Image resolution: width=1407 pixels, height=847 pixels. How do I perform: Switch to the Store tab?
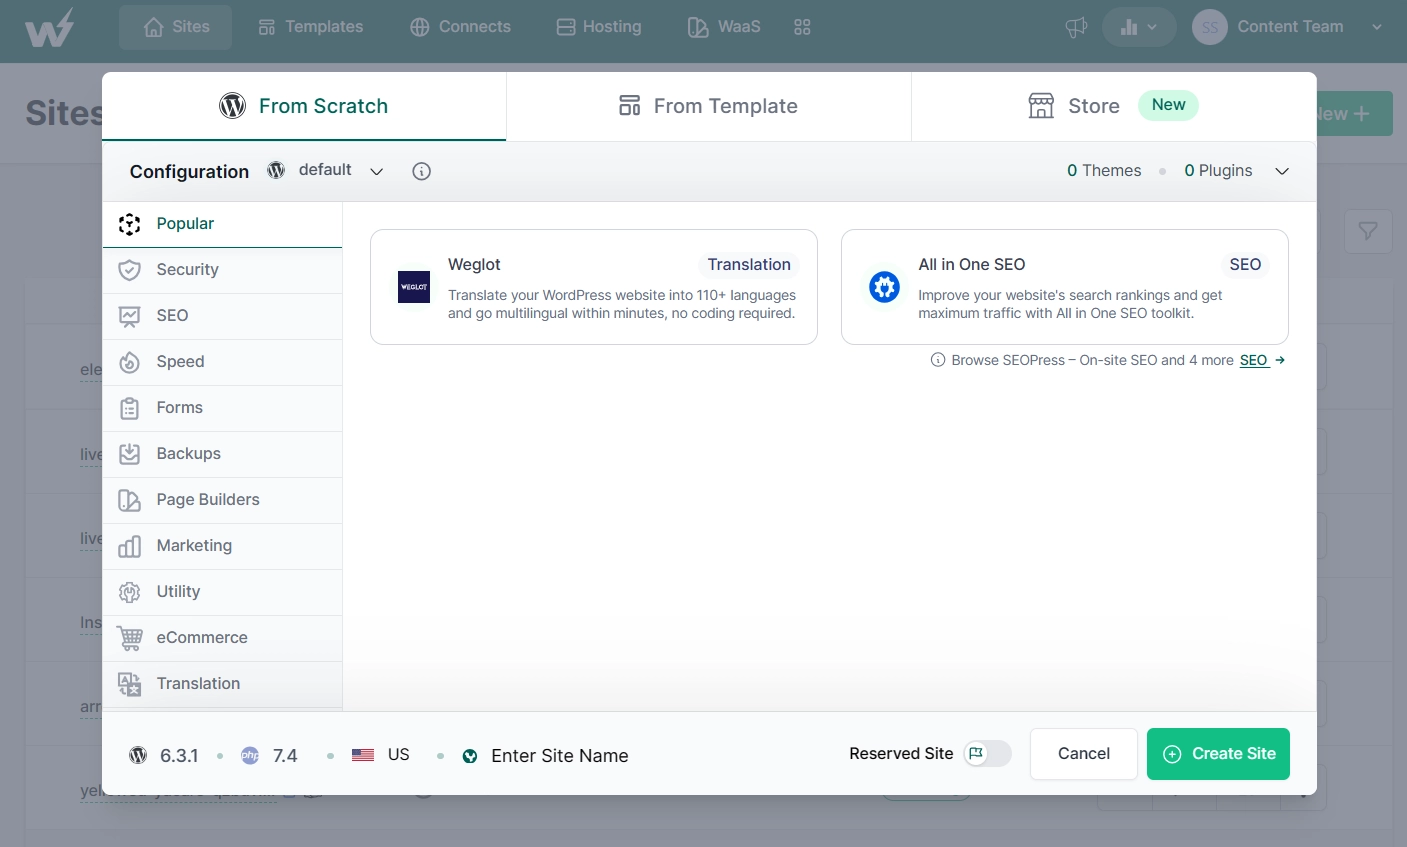1113,106
